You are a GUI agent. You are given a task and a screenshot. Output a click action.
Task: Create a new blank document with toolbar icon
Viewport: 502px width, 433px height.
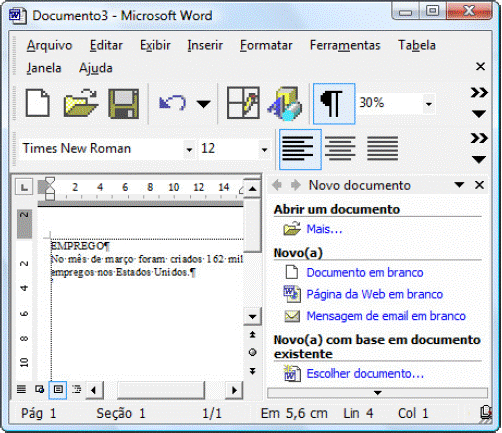pos(38,103)
